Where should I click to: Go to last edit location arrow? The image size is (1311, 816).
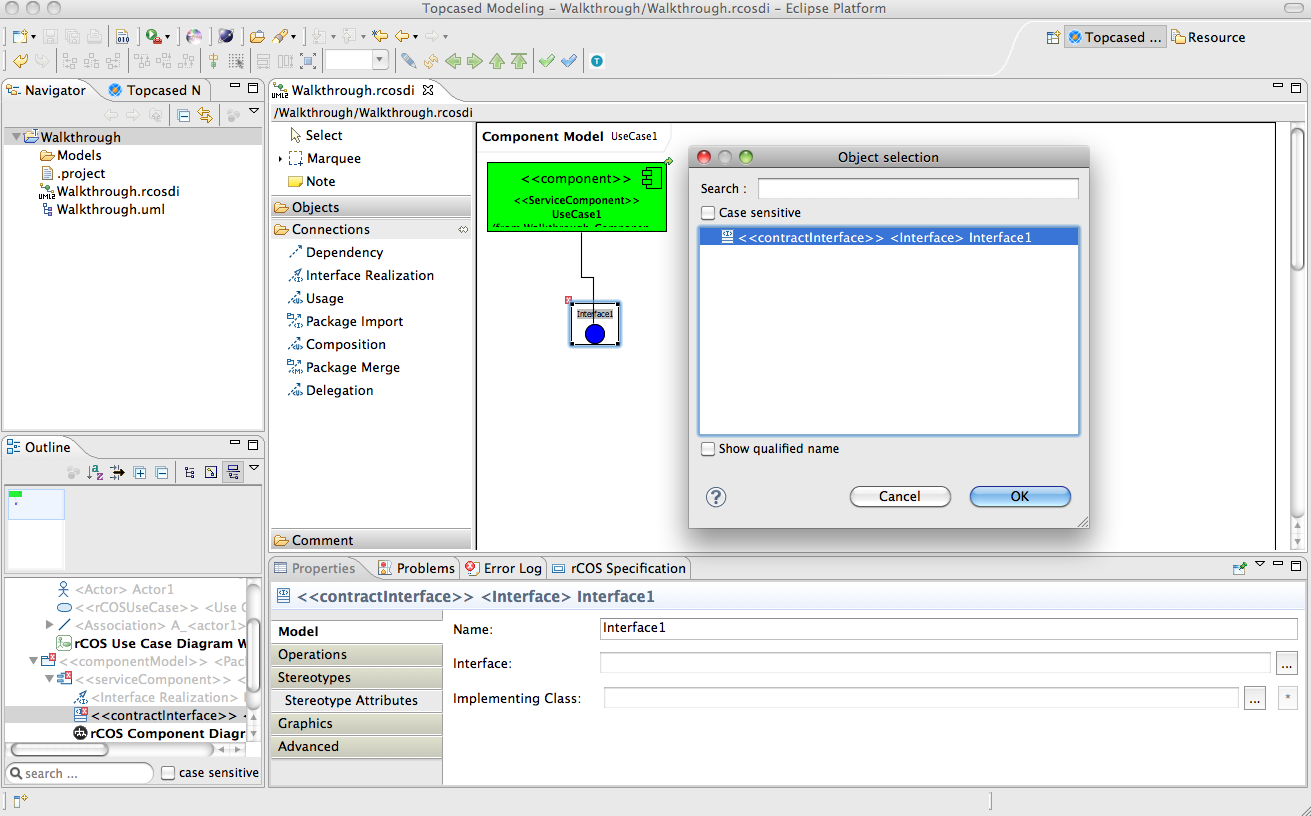(x=380, y=37)
